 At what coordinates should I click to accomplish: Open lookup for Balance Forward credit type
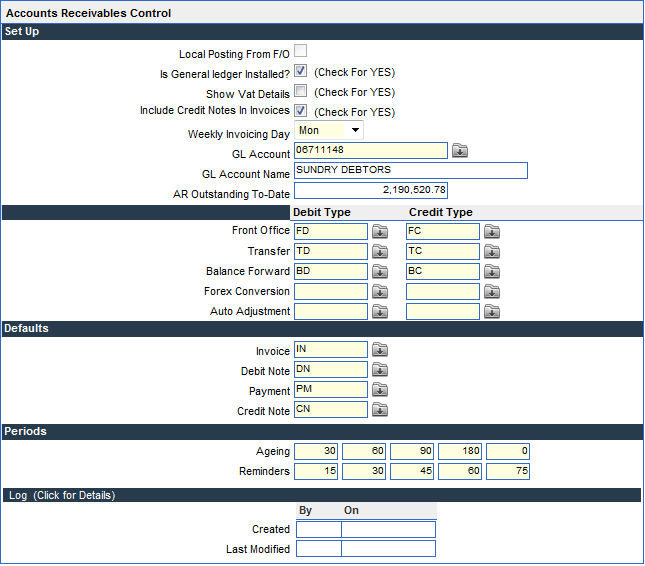[x=491, y=271]
